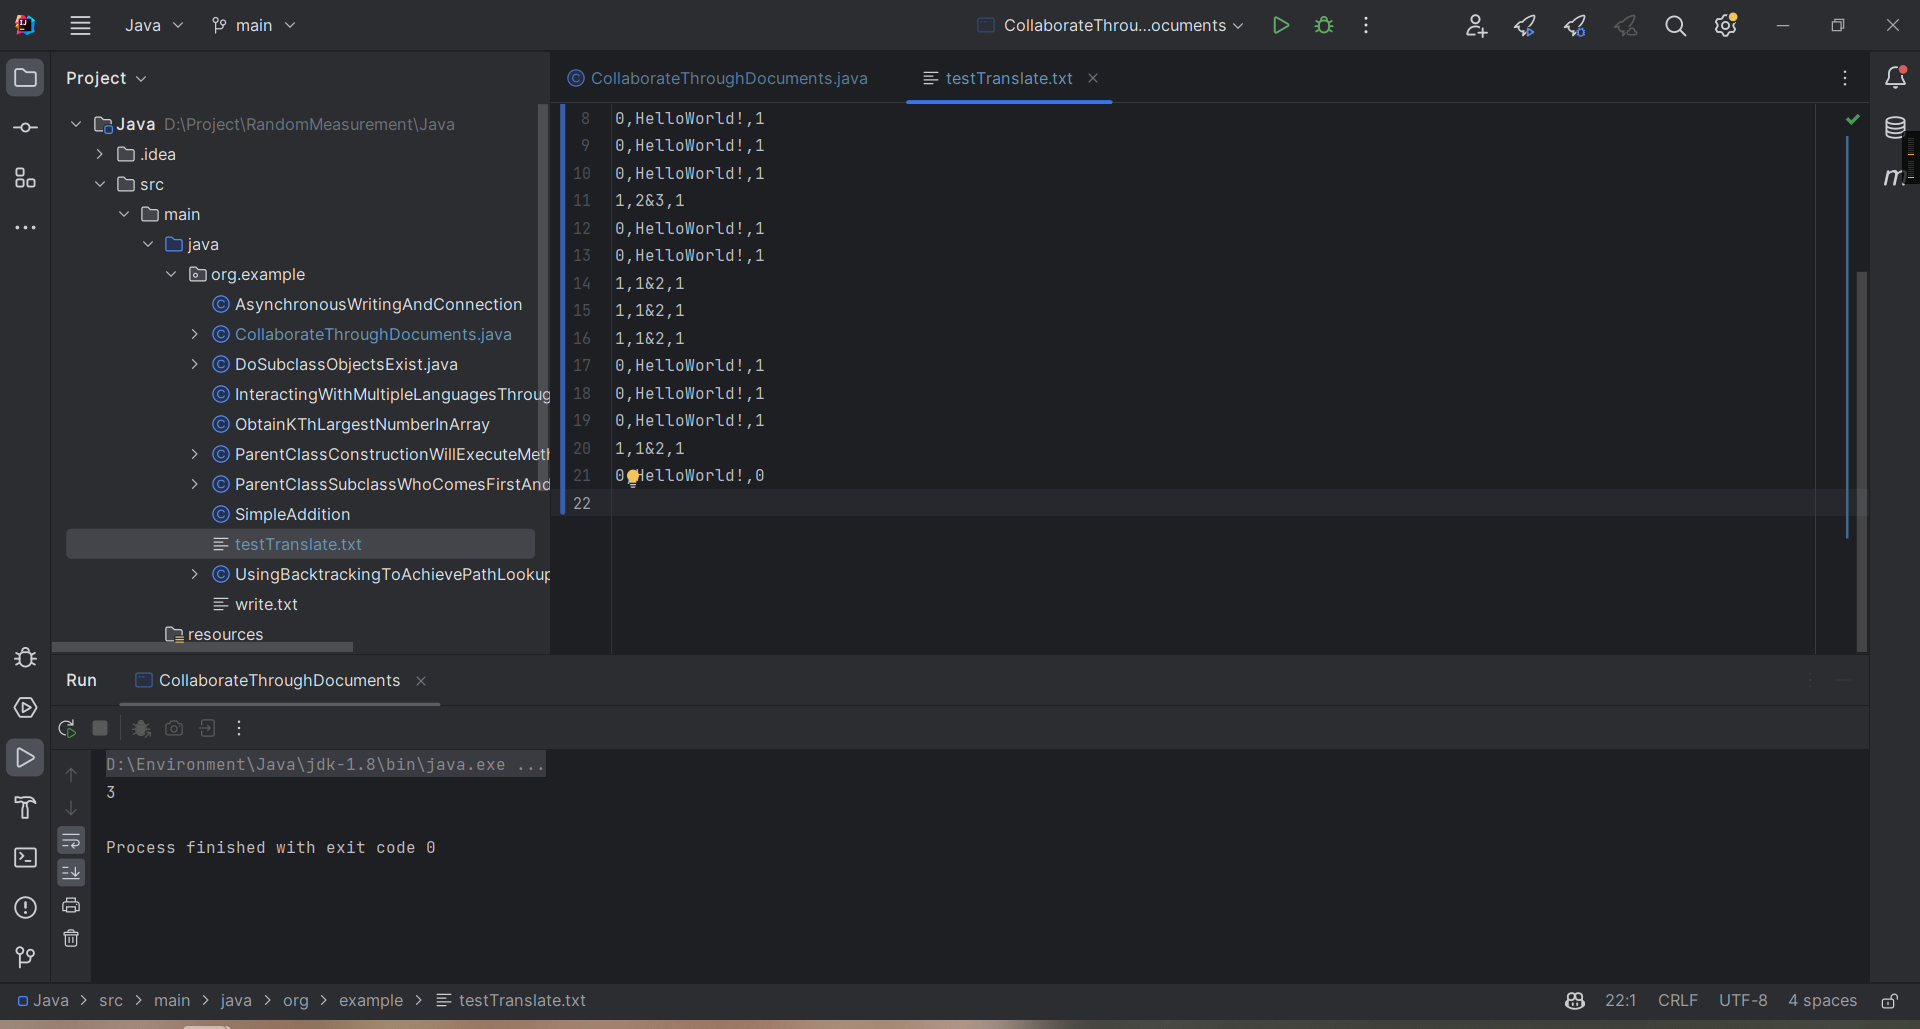
Task: Open AsynchronousWritingAndConnection class
Action: tap(378, 304)
